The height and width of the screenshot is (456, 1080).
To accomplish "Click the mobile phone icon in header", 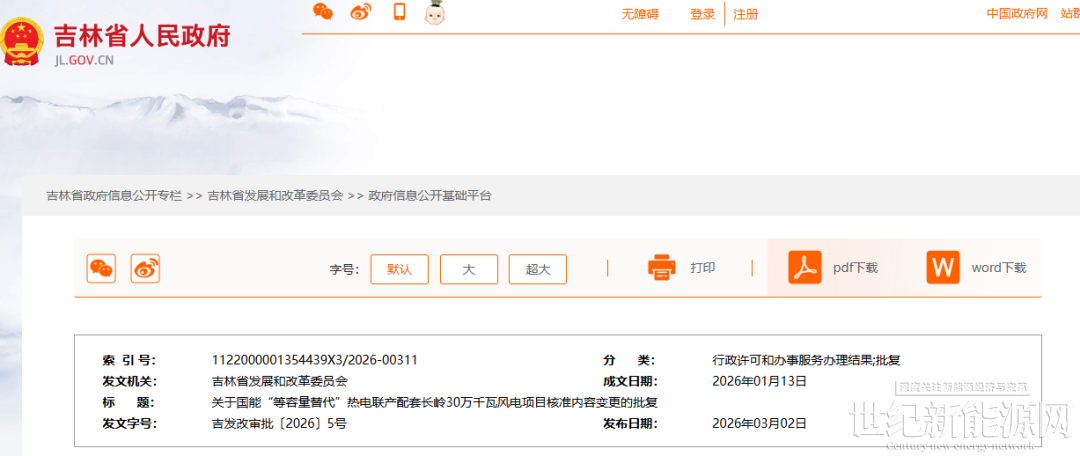I will tap(399, 12).
